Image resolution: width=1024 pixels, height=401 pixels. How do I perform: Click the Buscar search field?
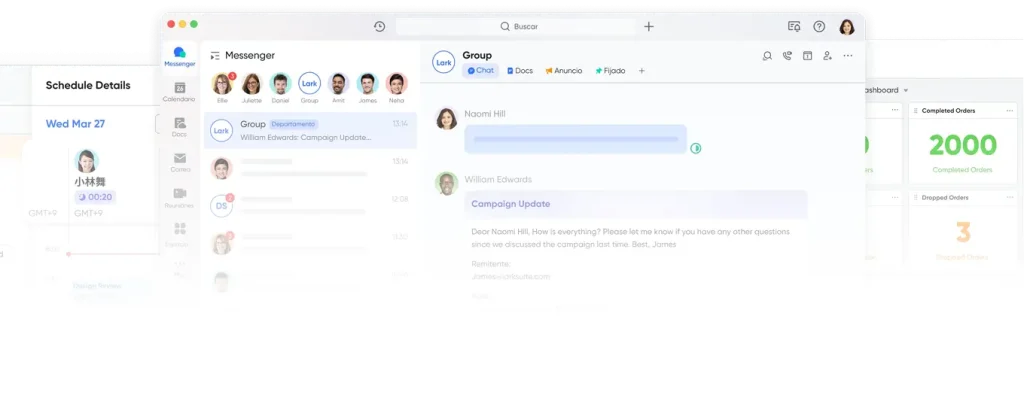click(x=518, y=27)
